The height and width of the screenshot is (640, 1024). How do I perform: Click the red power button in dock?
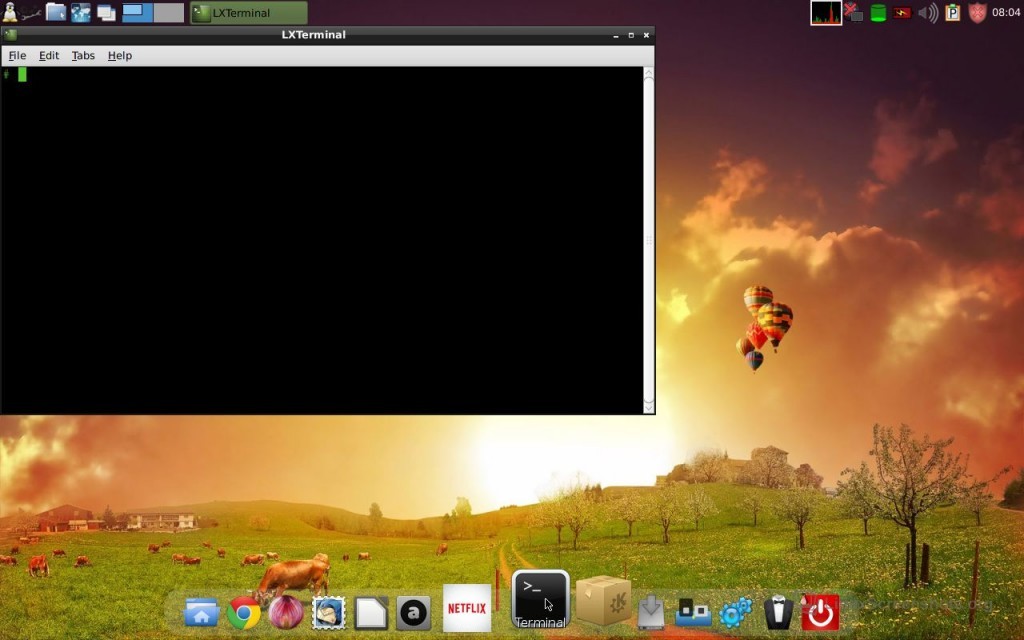pos(820,612)
